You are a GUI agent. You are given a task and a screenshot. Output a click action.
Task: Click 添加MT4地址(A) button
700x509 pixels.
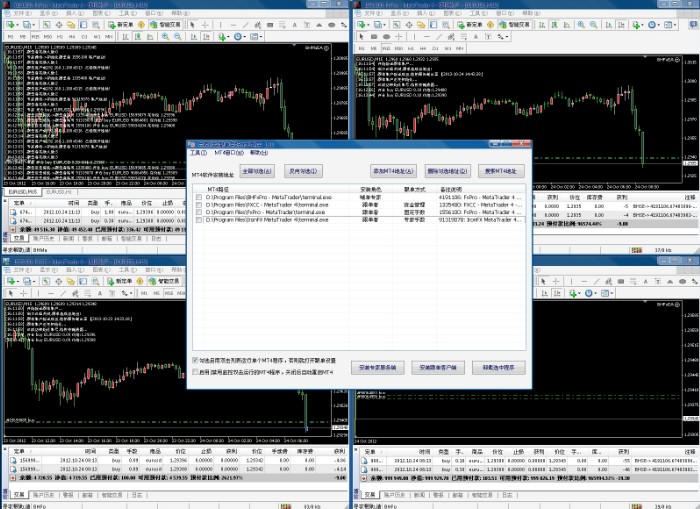(x=393, y=171)
